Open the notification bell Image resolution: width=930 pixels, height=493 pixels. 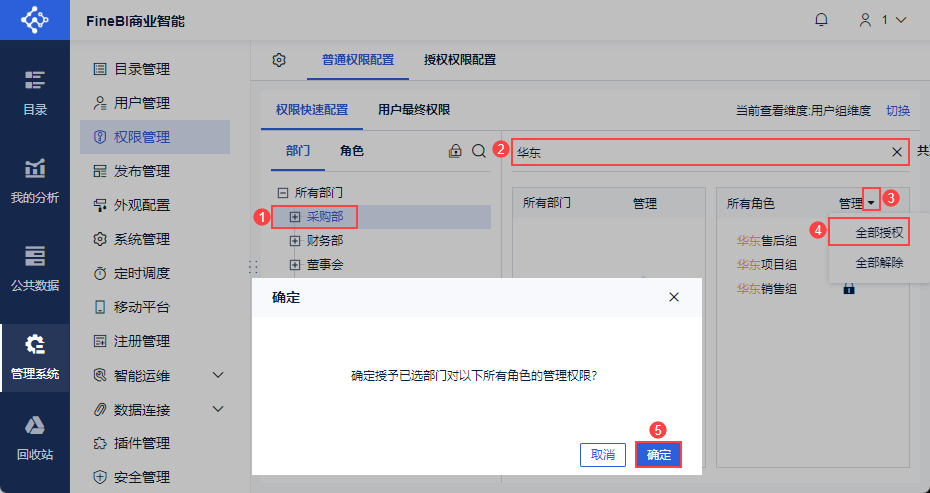click(821, 20)
